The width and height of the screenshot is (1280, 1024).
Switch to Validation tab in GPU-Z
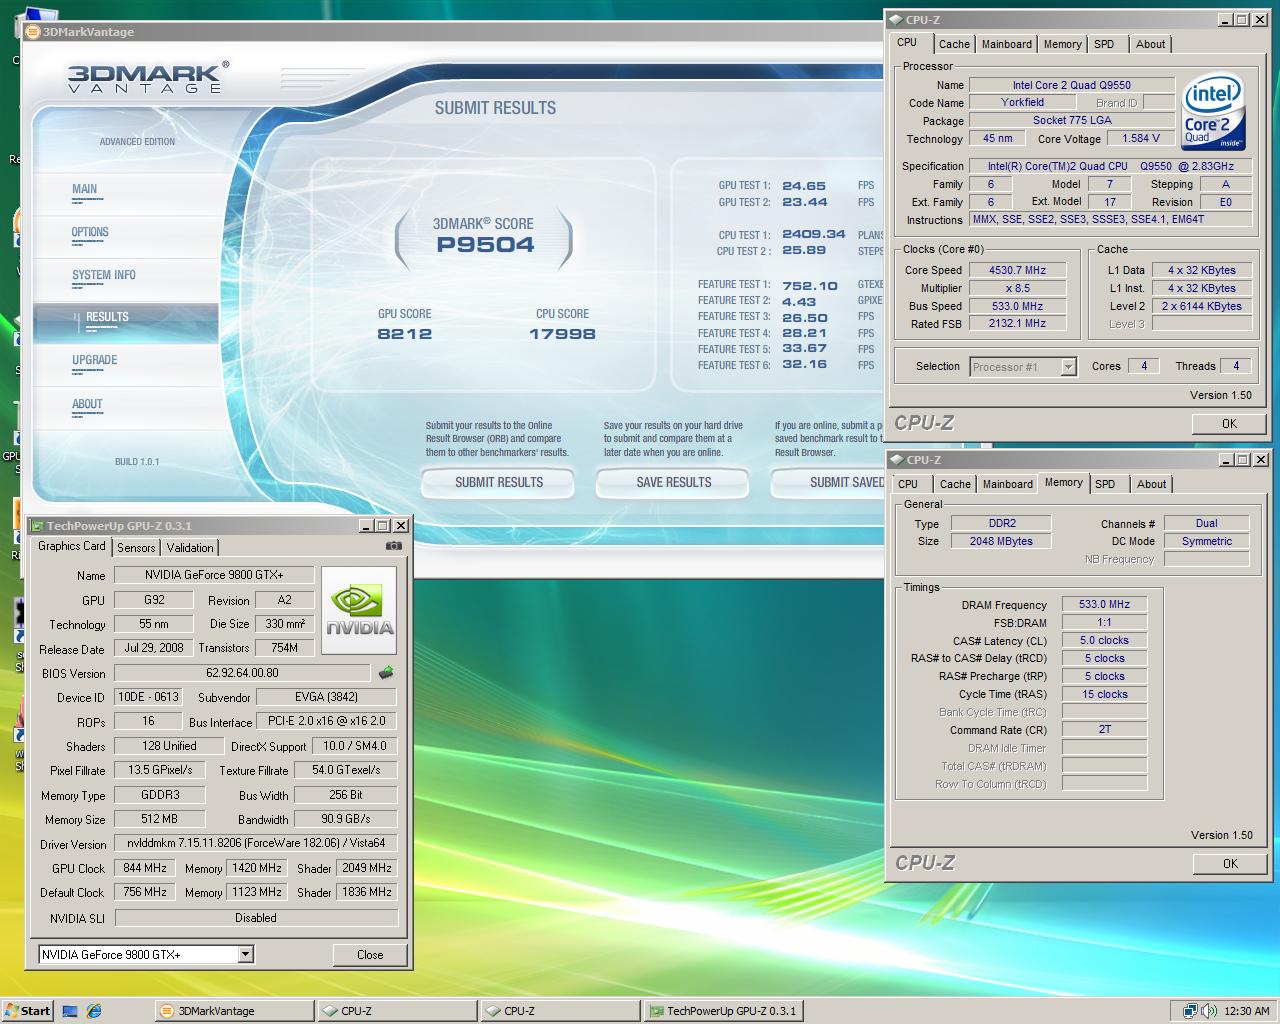coord(190,548)
